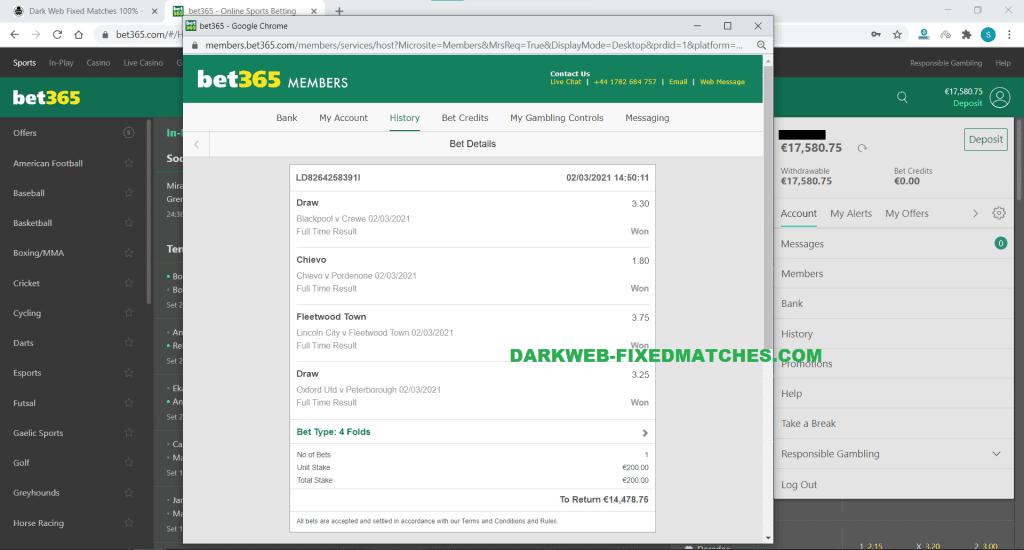This screenshot has height=550, width=1024.
Task: Favourite American Football with its star
Action: tap(129, 163)
